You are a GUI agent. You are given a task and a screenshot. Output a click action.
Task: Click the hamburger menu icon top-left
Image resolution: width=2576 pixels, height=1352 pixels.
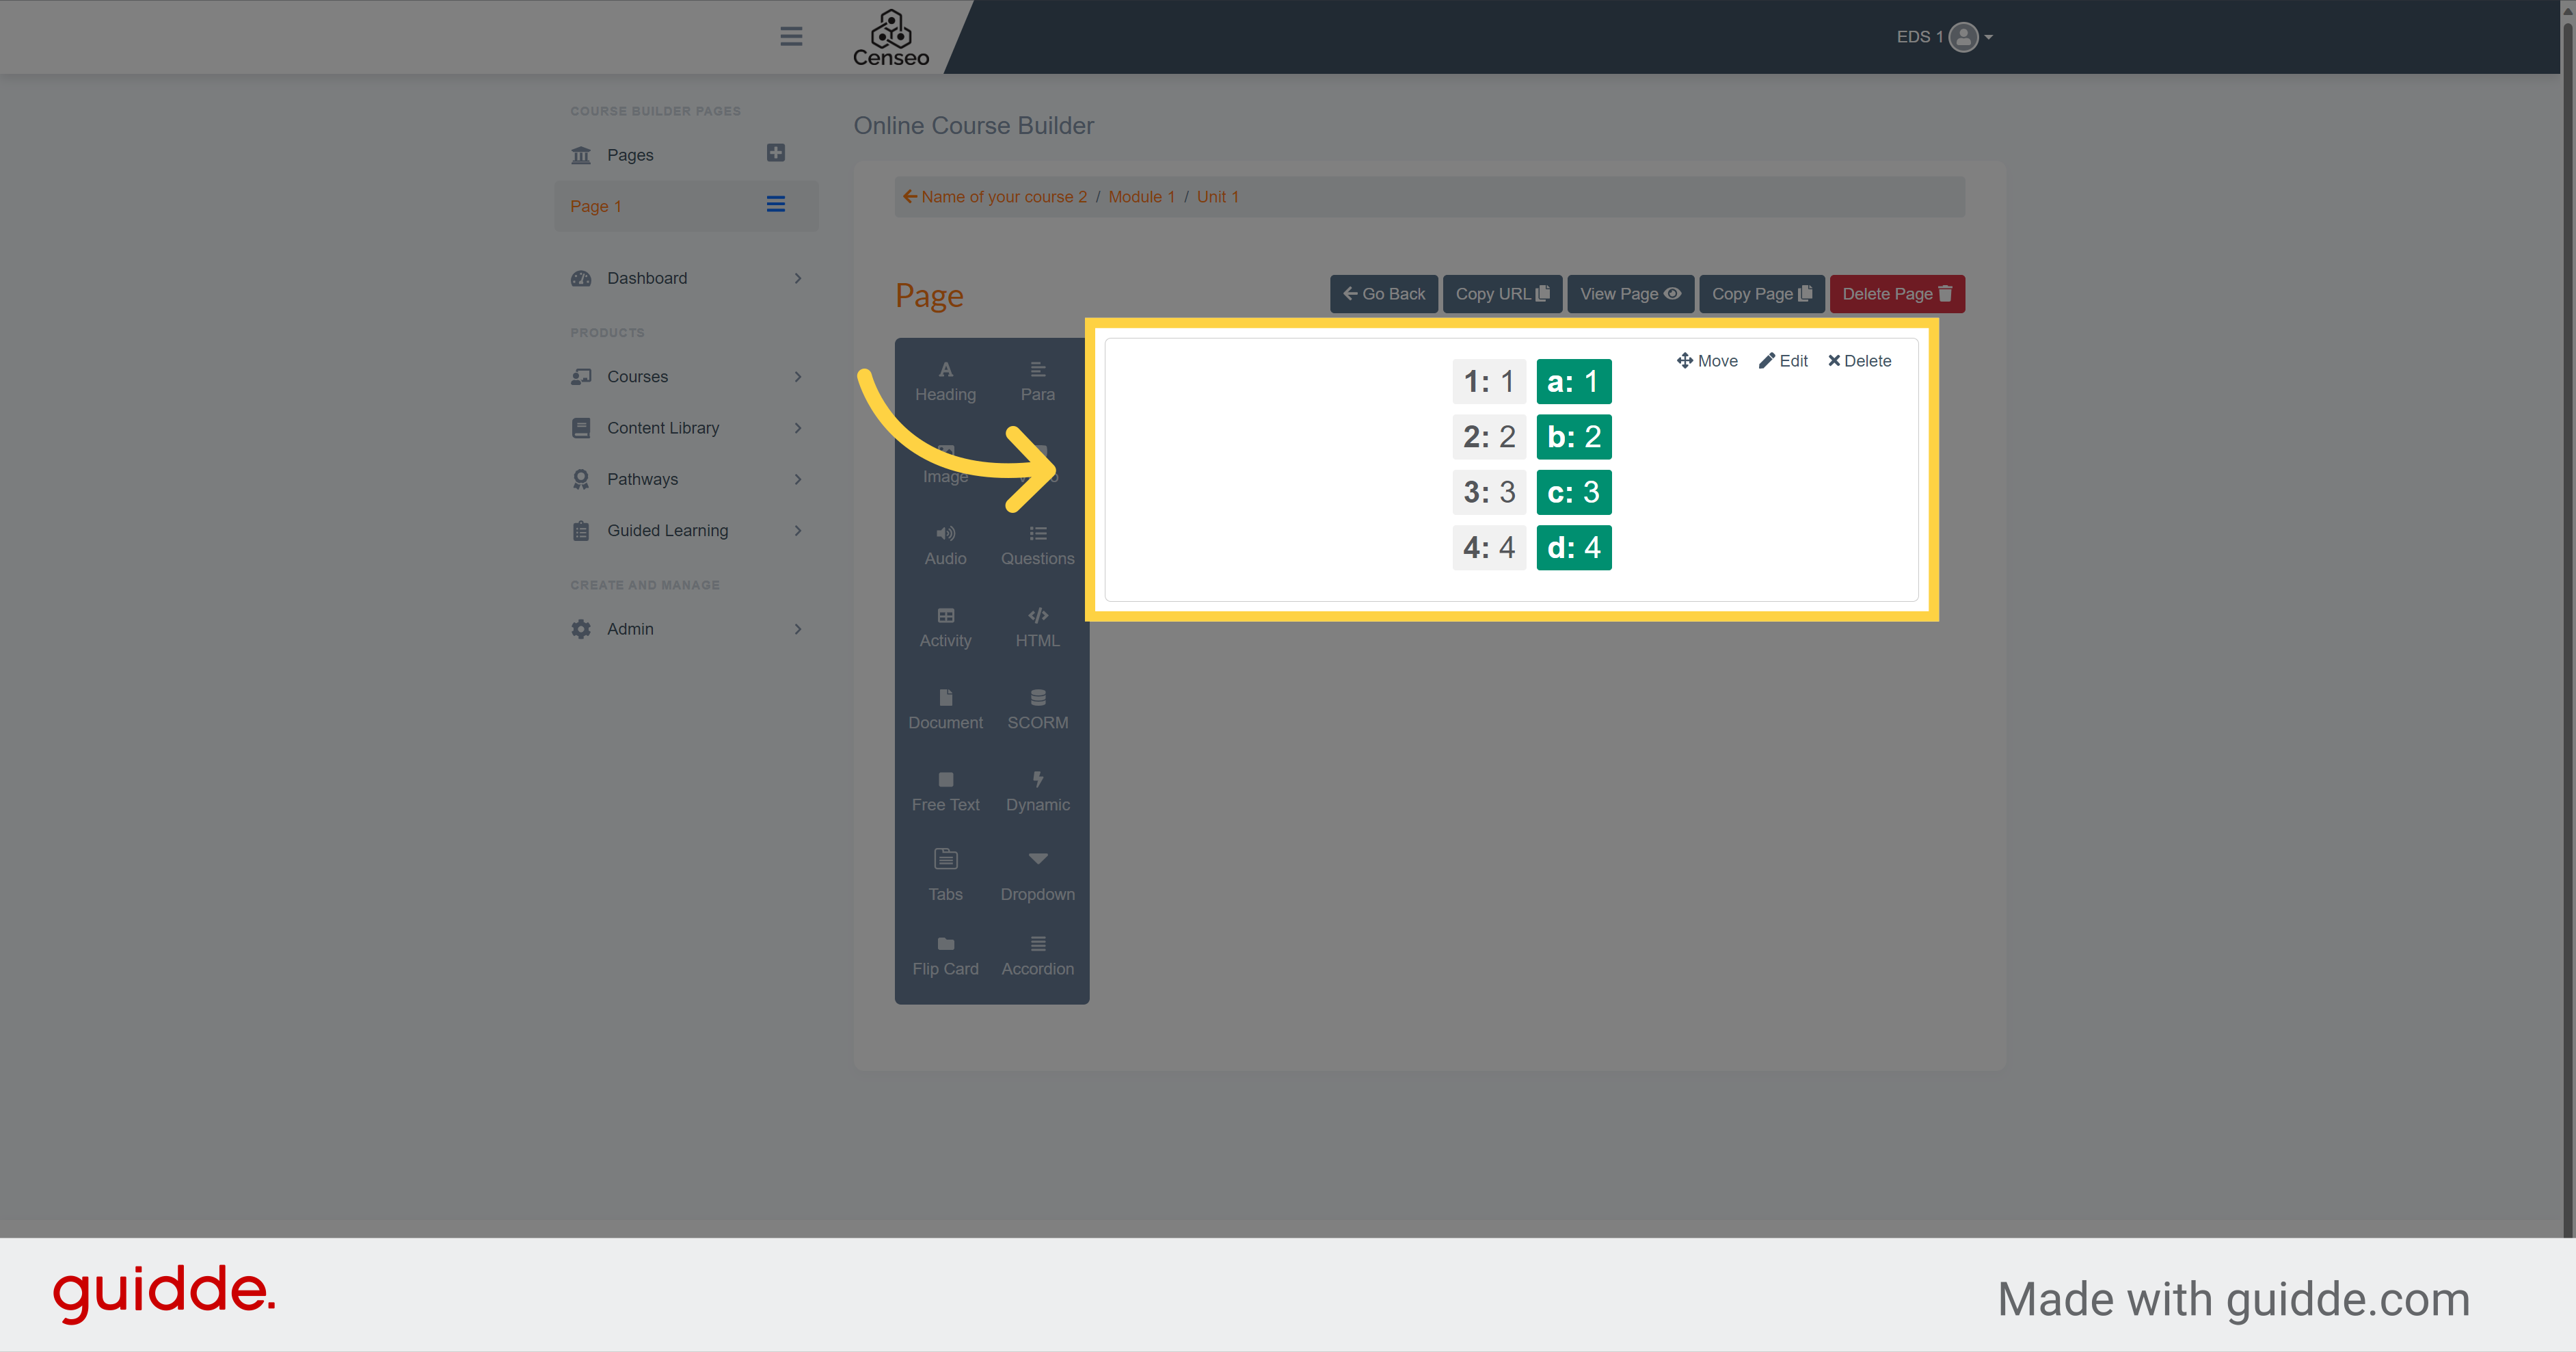point(790,36)
